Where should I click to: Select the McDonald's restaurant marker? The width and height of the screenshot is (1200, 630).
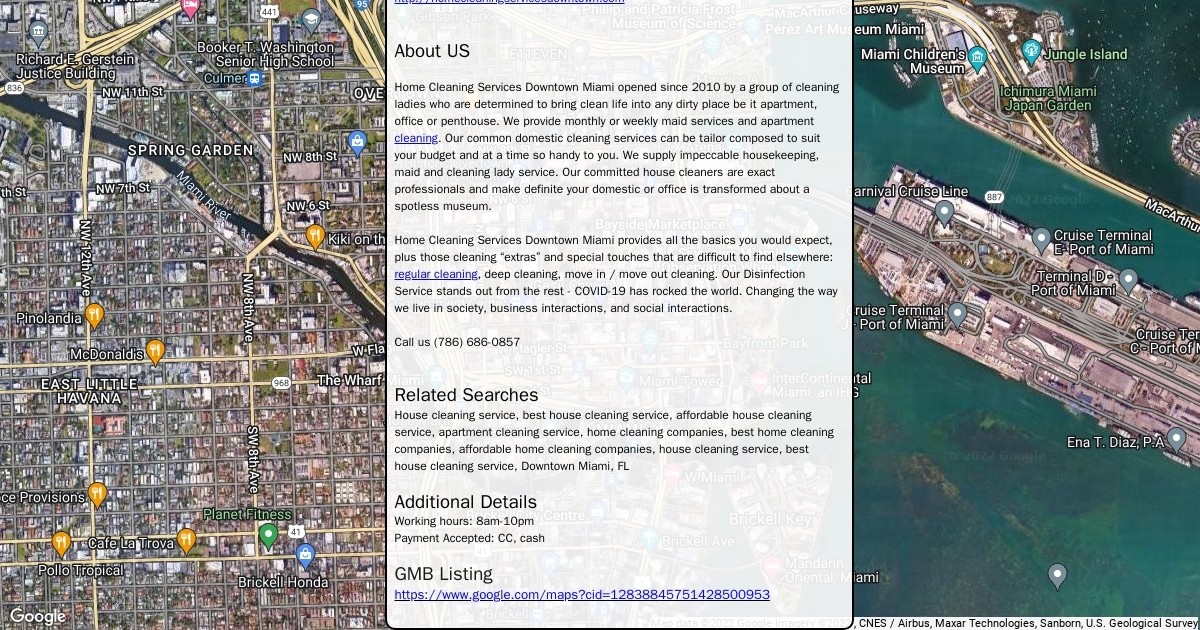pyautogui.click(x=155, y=351)
